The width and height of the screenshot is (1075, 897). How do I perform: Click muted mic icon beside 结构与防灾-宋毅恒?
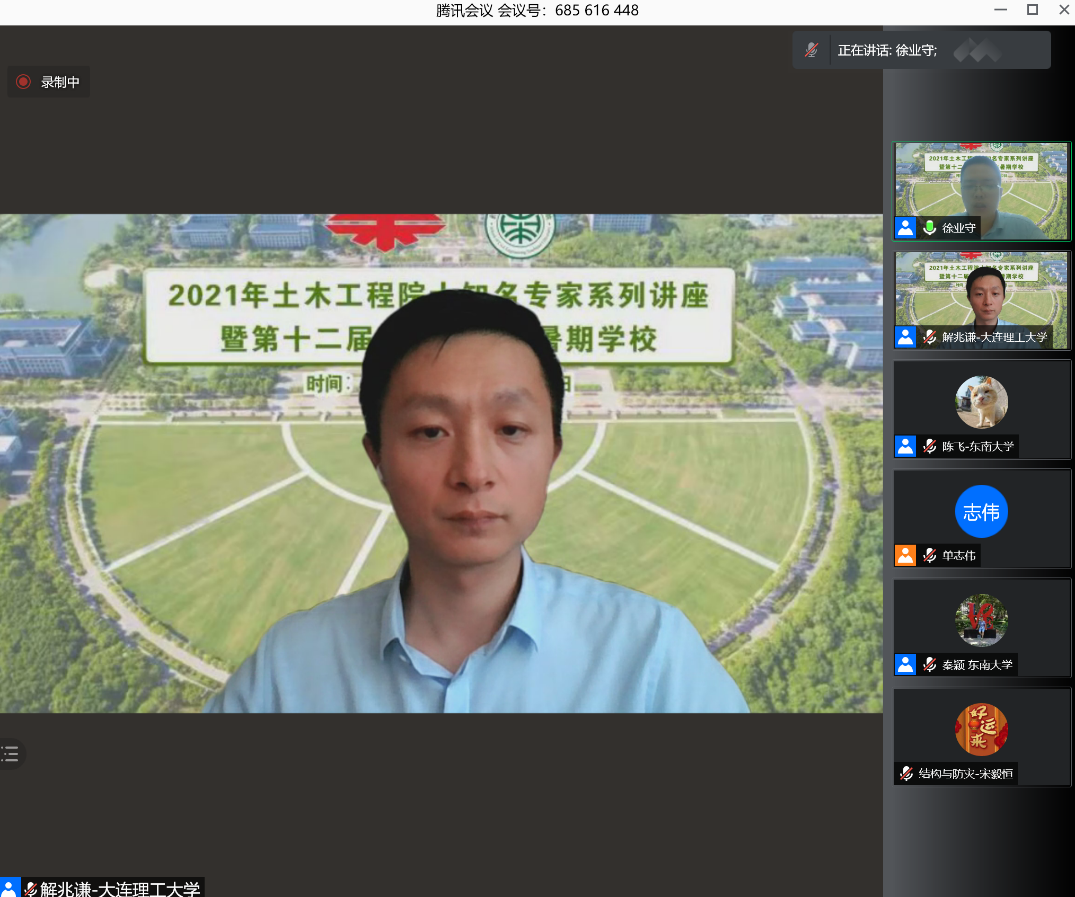pos(906,773)
